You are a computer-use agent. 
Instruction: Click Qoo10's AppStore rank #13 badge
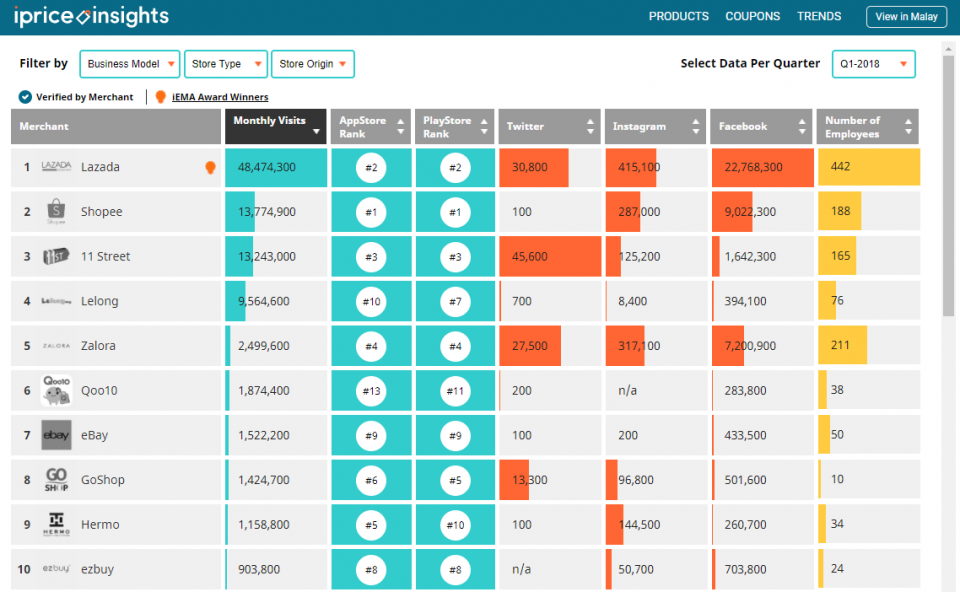coord(371,391)
